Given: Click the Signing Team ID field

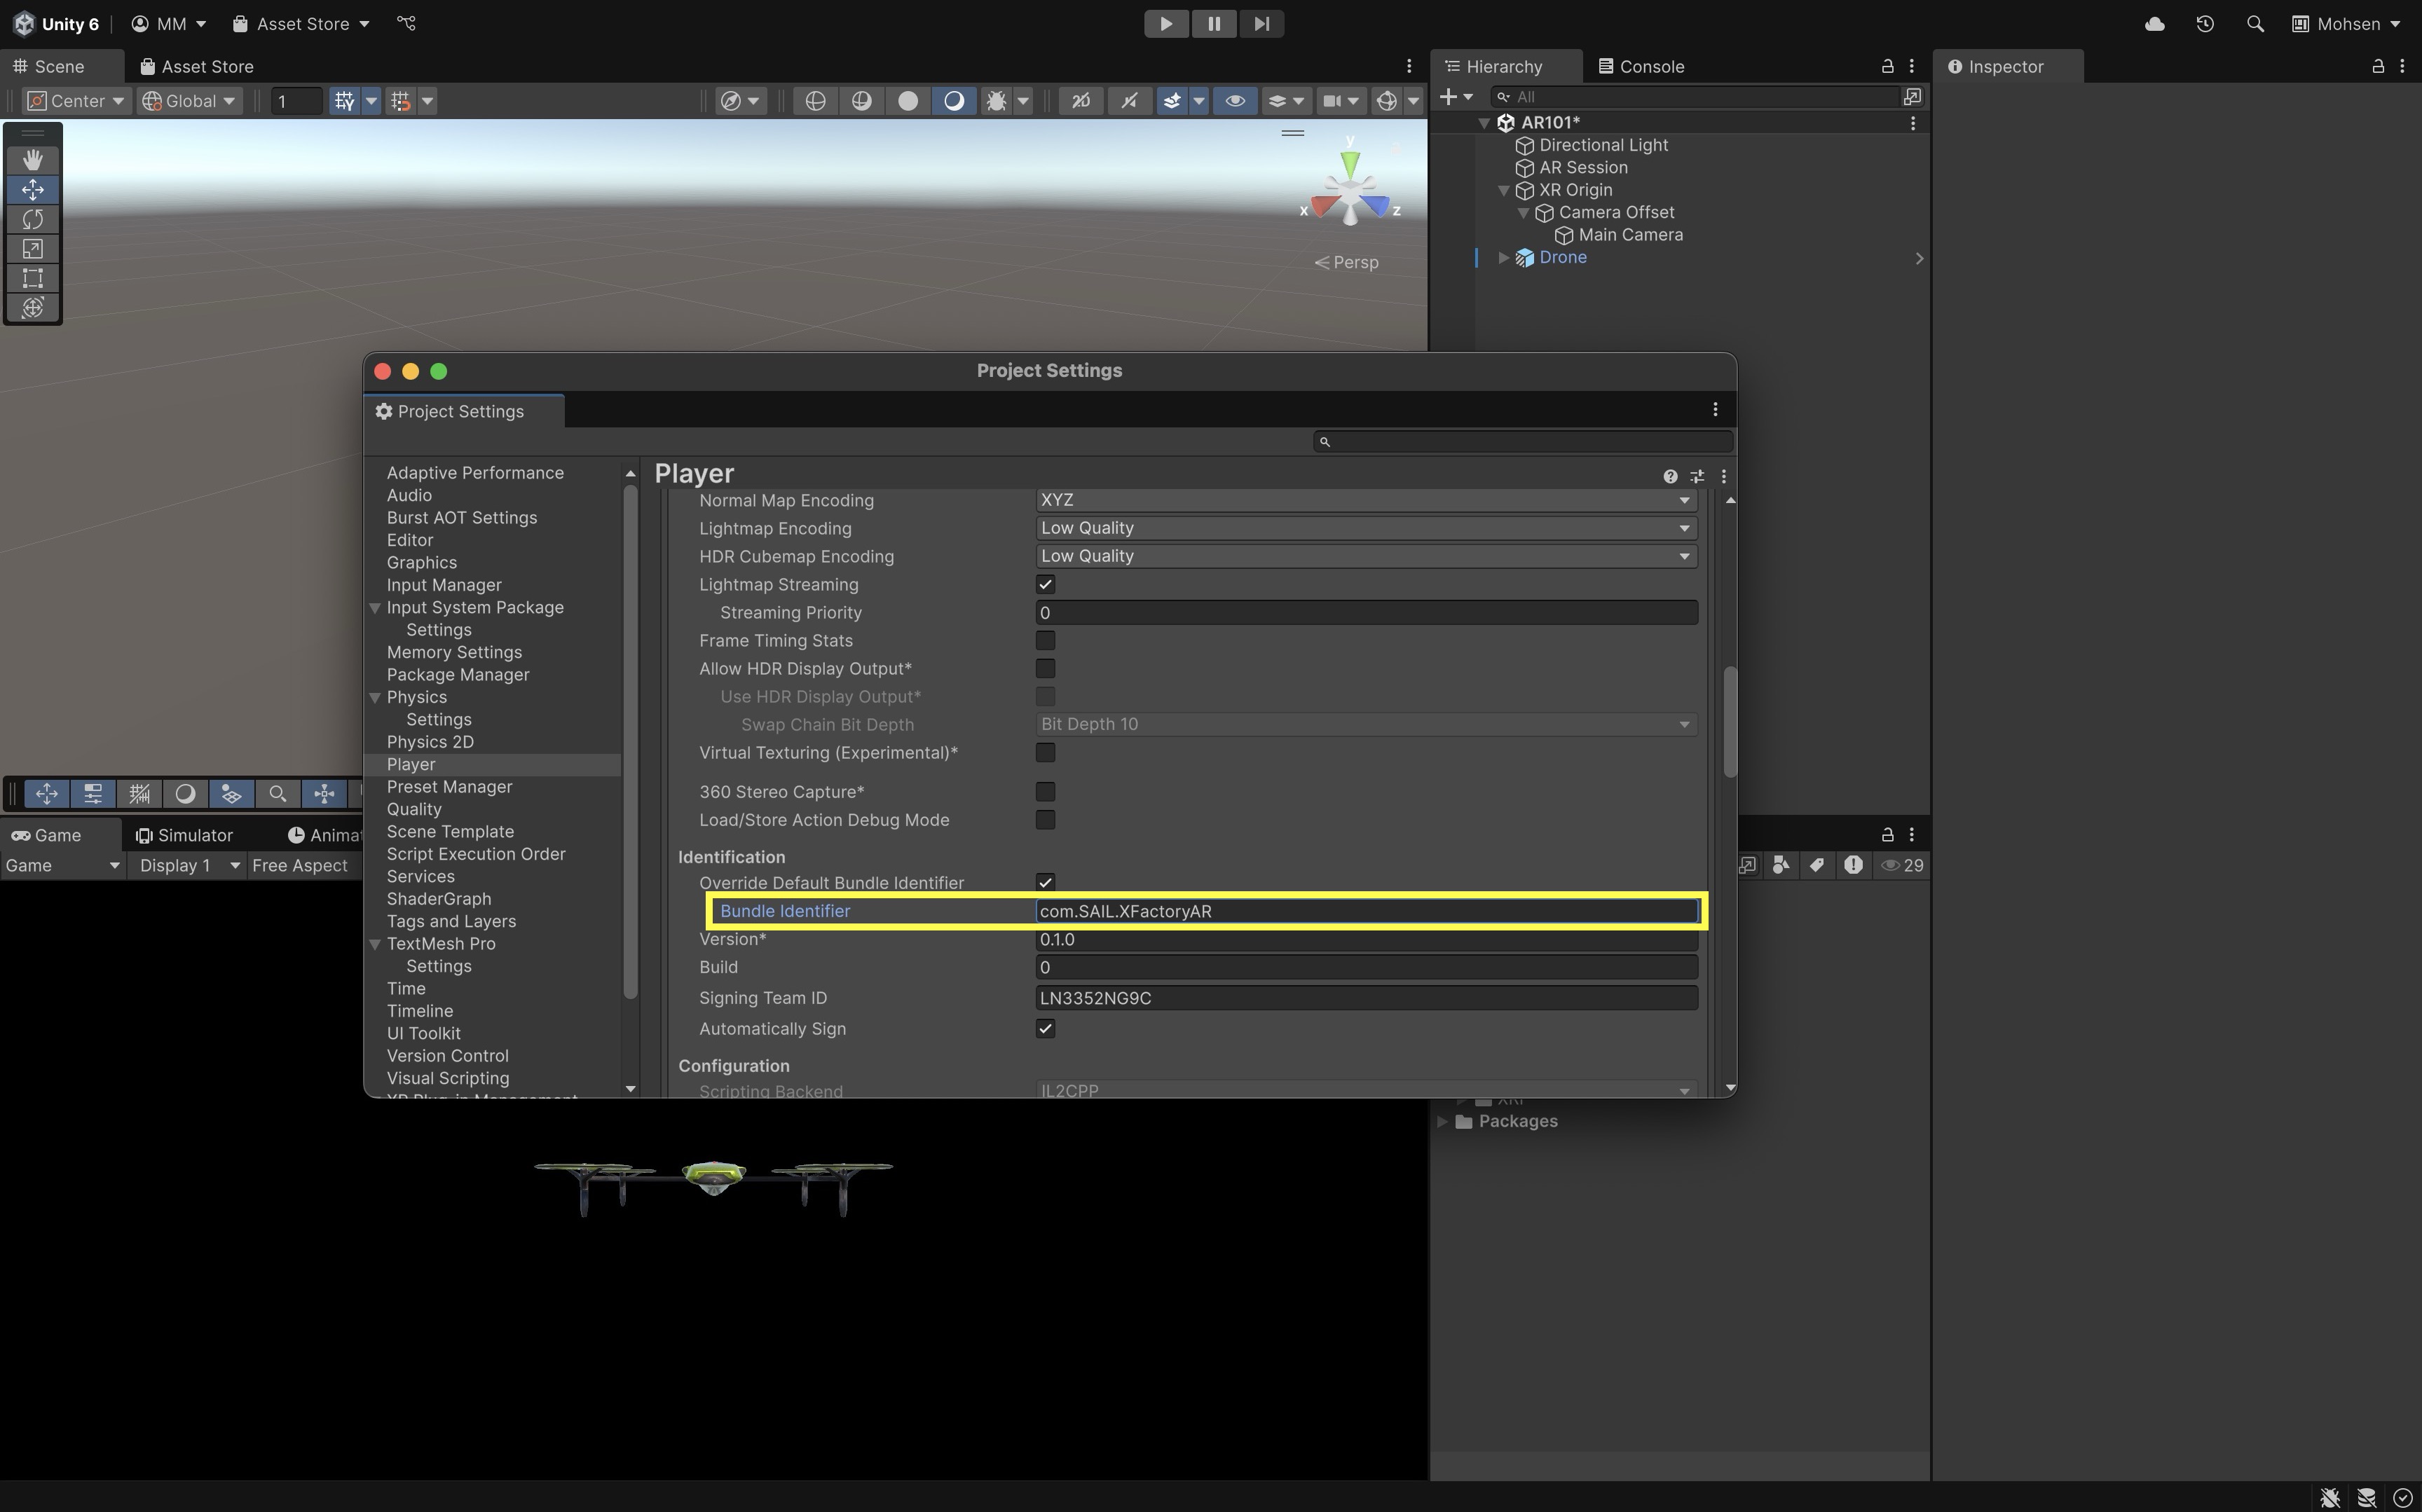Looking at the screenshot, I should 1366,998.
